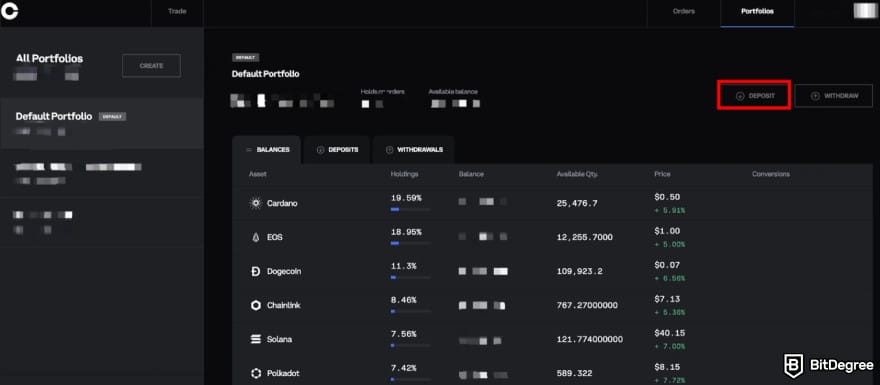Click the Polkadot asset name
The height and width of the screenshot is (385, 880).
click(282, 373)
